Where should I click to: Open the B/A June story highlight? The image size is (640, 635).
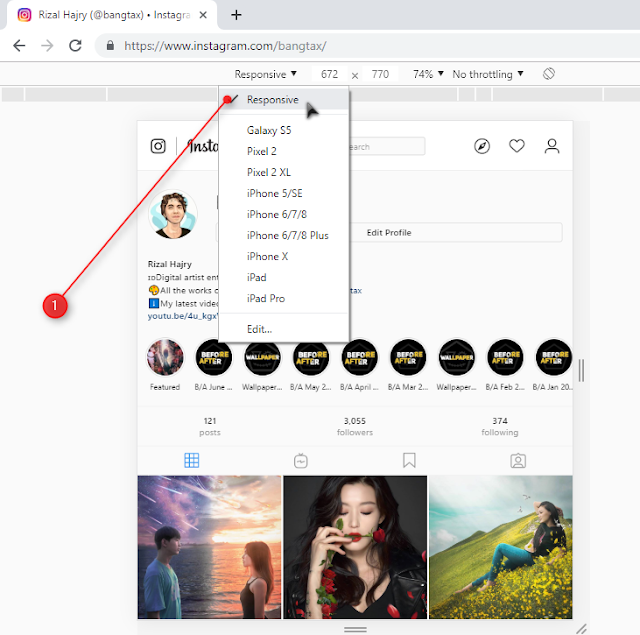213,357
